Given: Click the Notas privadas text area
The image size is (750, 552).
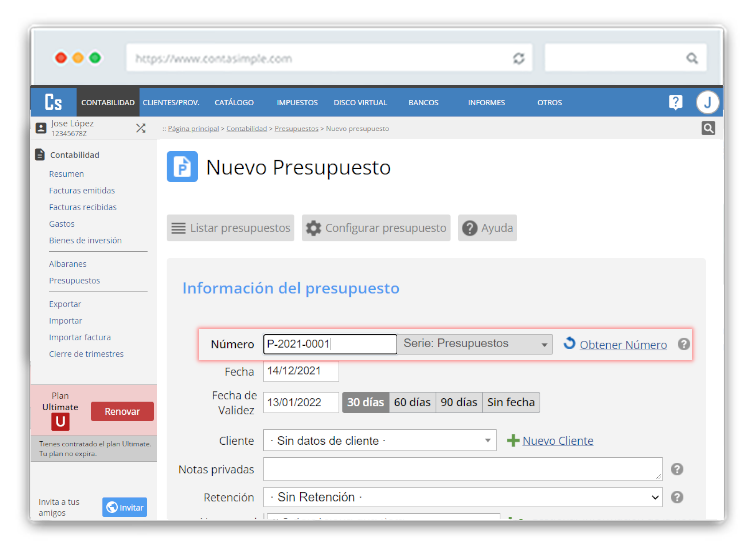Looking at the screenshot, I should coord(463,469).
